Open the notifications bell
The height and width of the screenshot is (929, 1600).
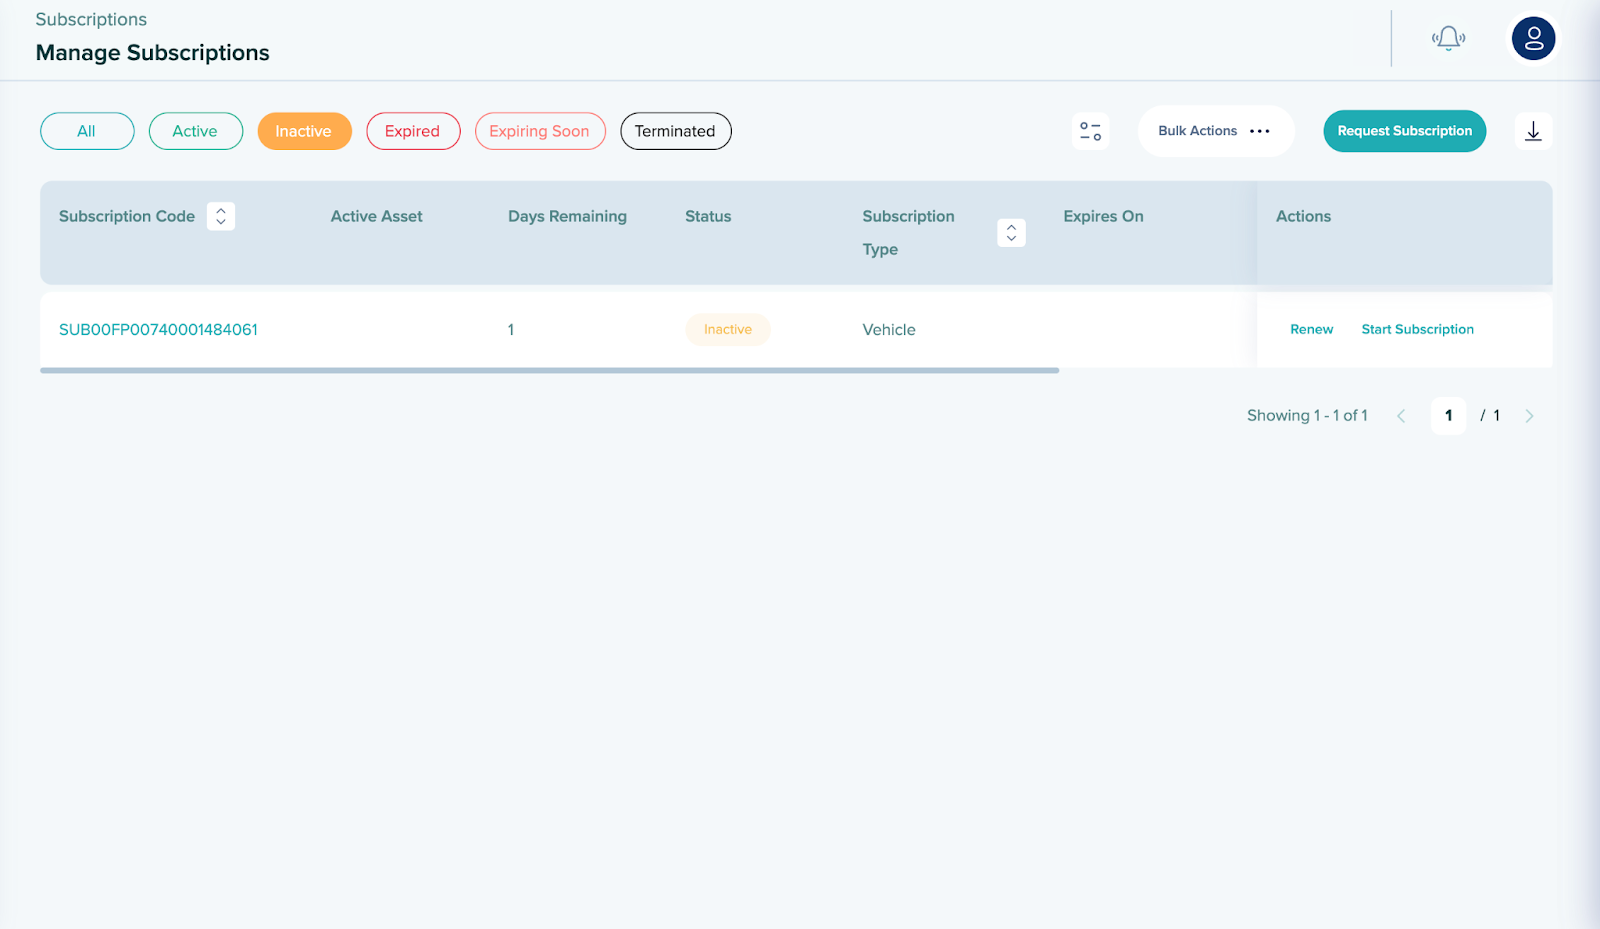coord(1448,39)
